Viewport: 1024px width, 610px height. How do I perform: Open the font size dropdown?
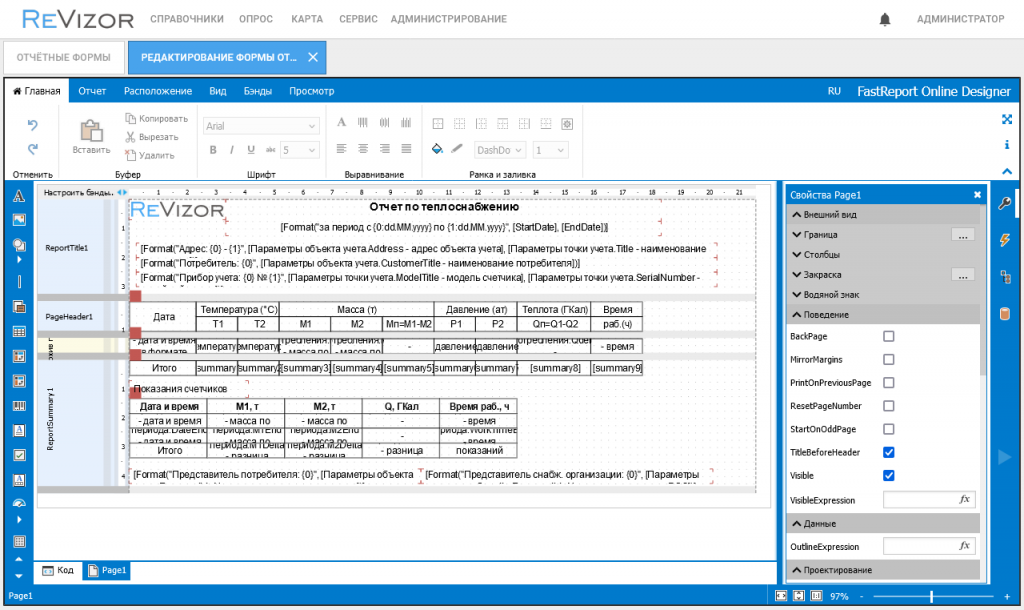[x=300, y=150]
